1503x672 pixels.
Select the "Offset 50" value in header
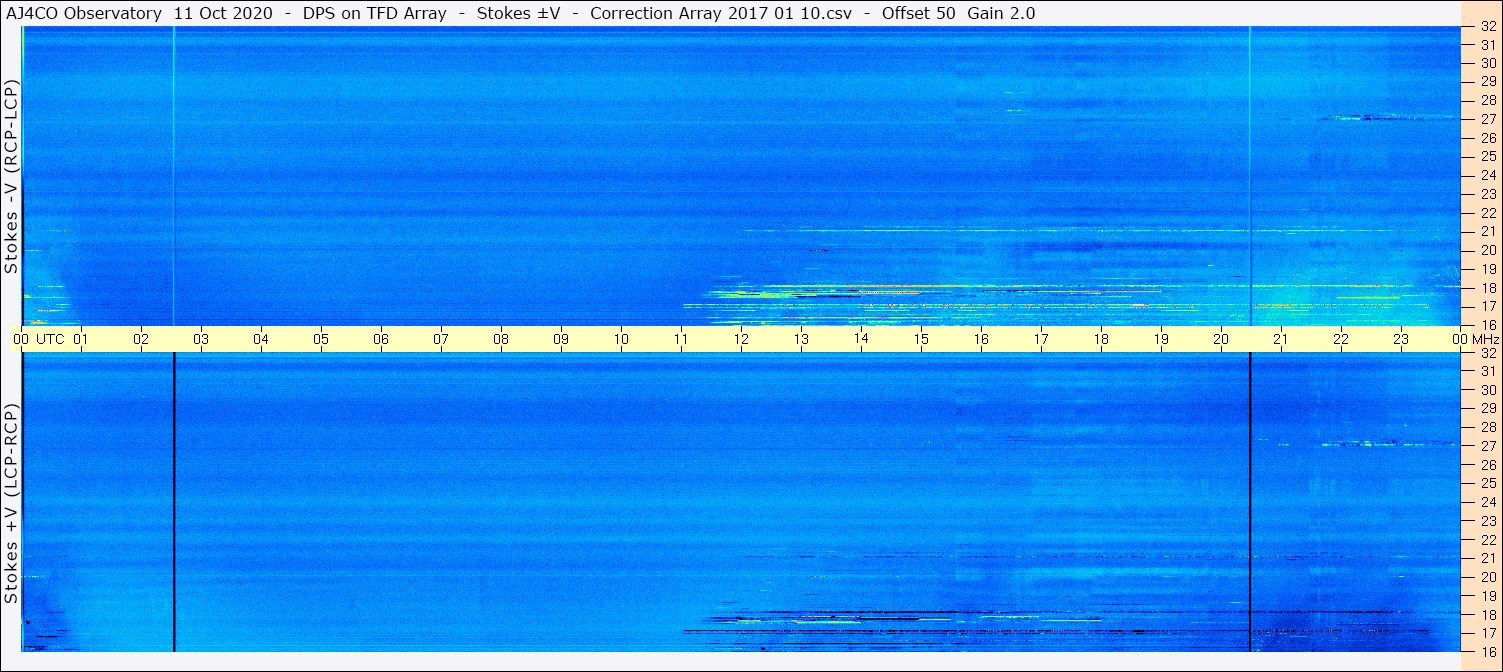[x=918, y=14]
